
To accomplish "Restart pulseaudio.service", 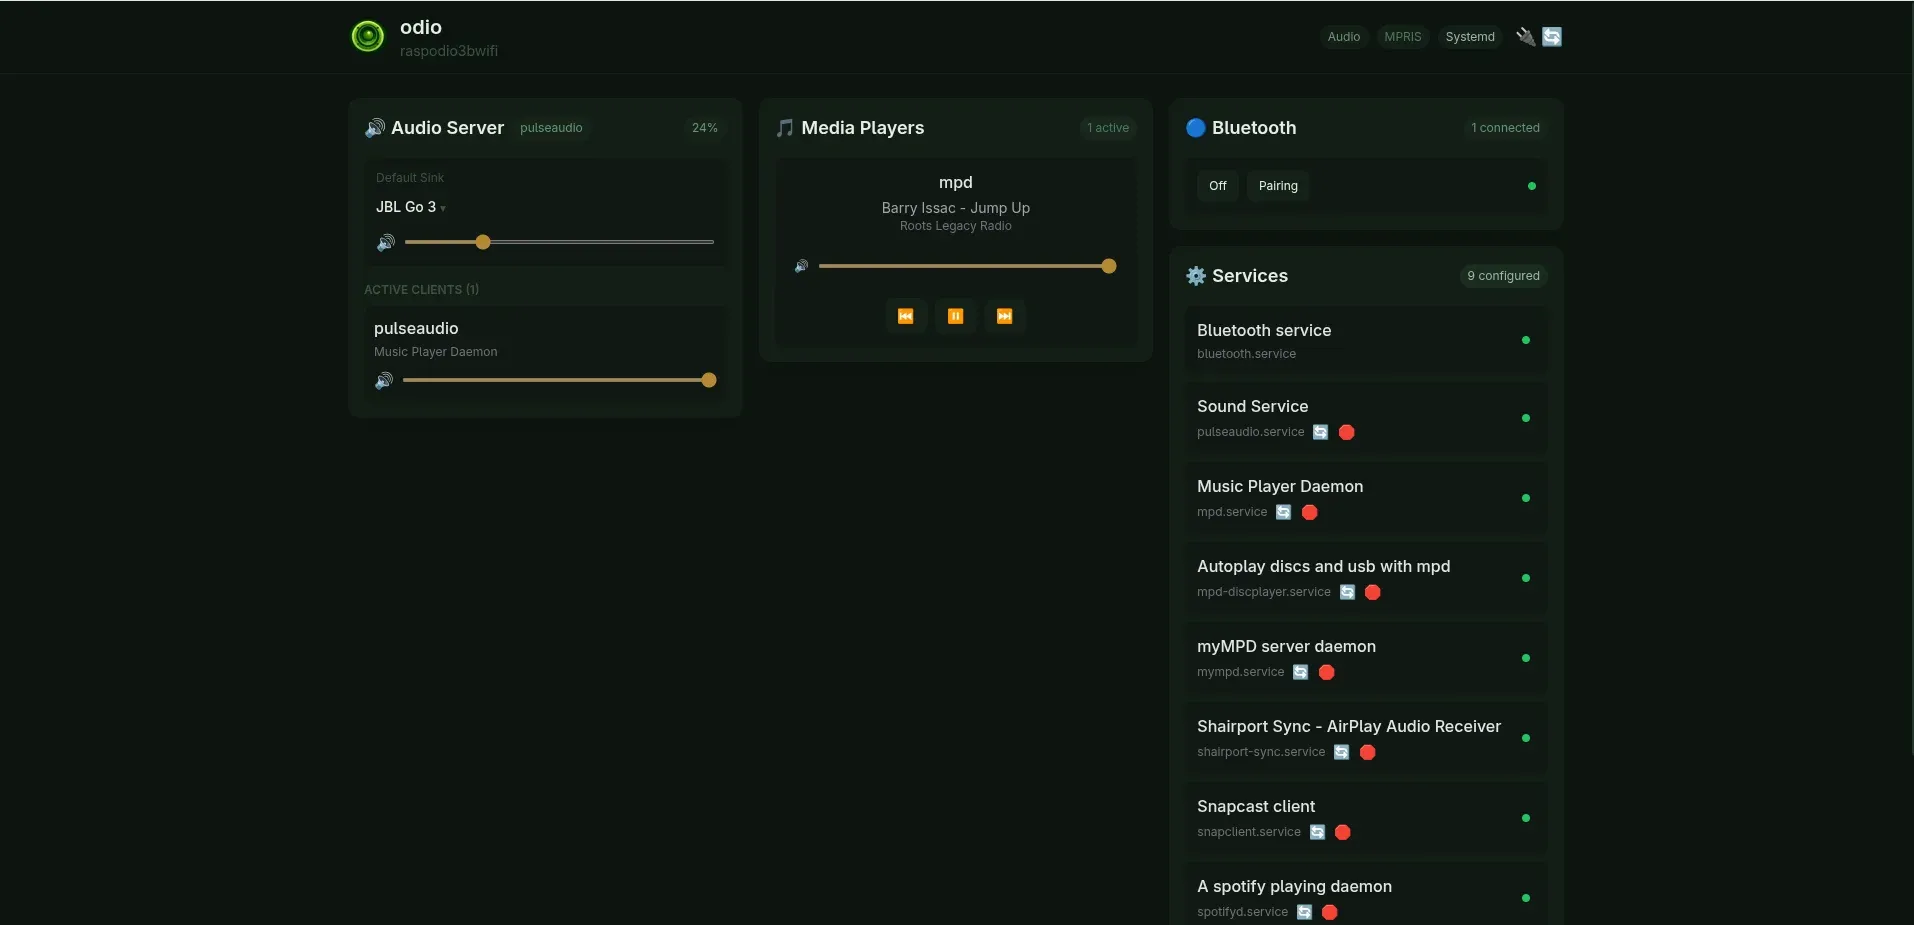I will (x=1321, y=432).
